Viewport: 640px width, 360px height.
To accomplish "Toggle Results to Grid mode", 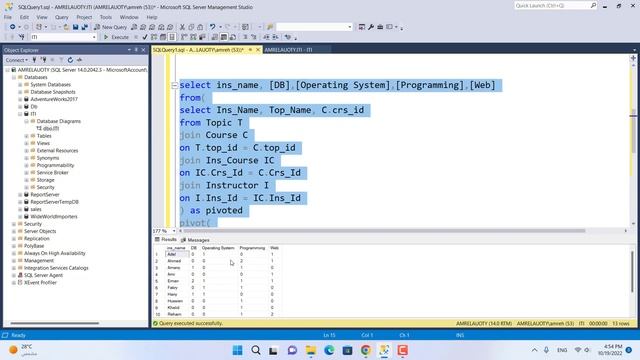I will point(224,37).
